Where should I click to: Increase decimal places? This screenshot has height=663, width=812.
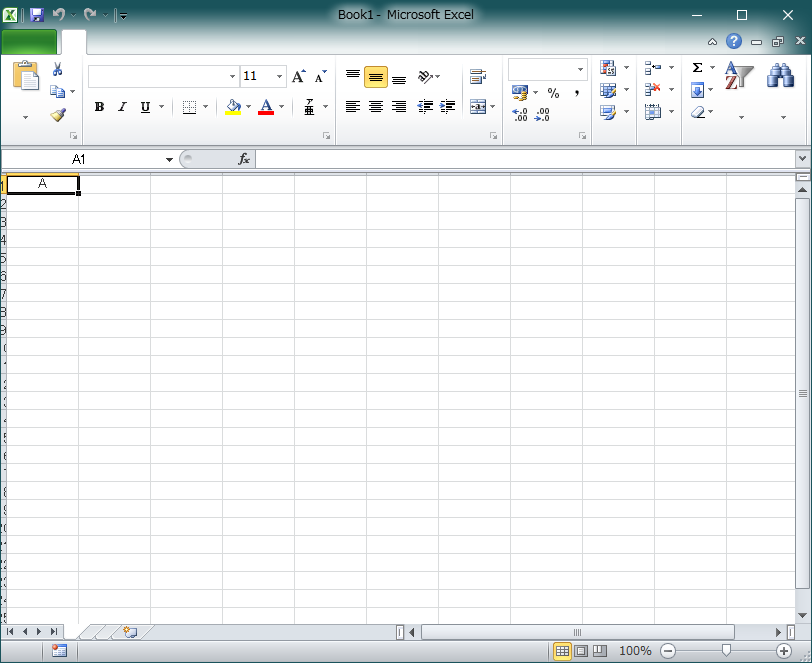[519, 114]
